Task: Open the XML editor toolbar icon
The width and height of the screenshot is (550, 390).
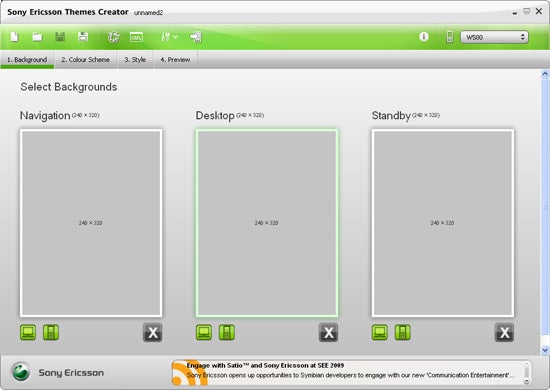Action: (136, 37)
